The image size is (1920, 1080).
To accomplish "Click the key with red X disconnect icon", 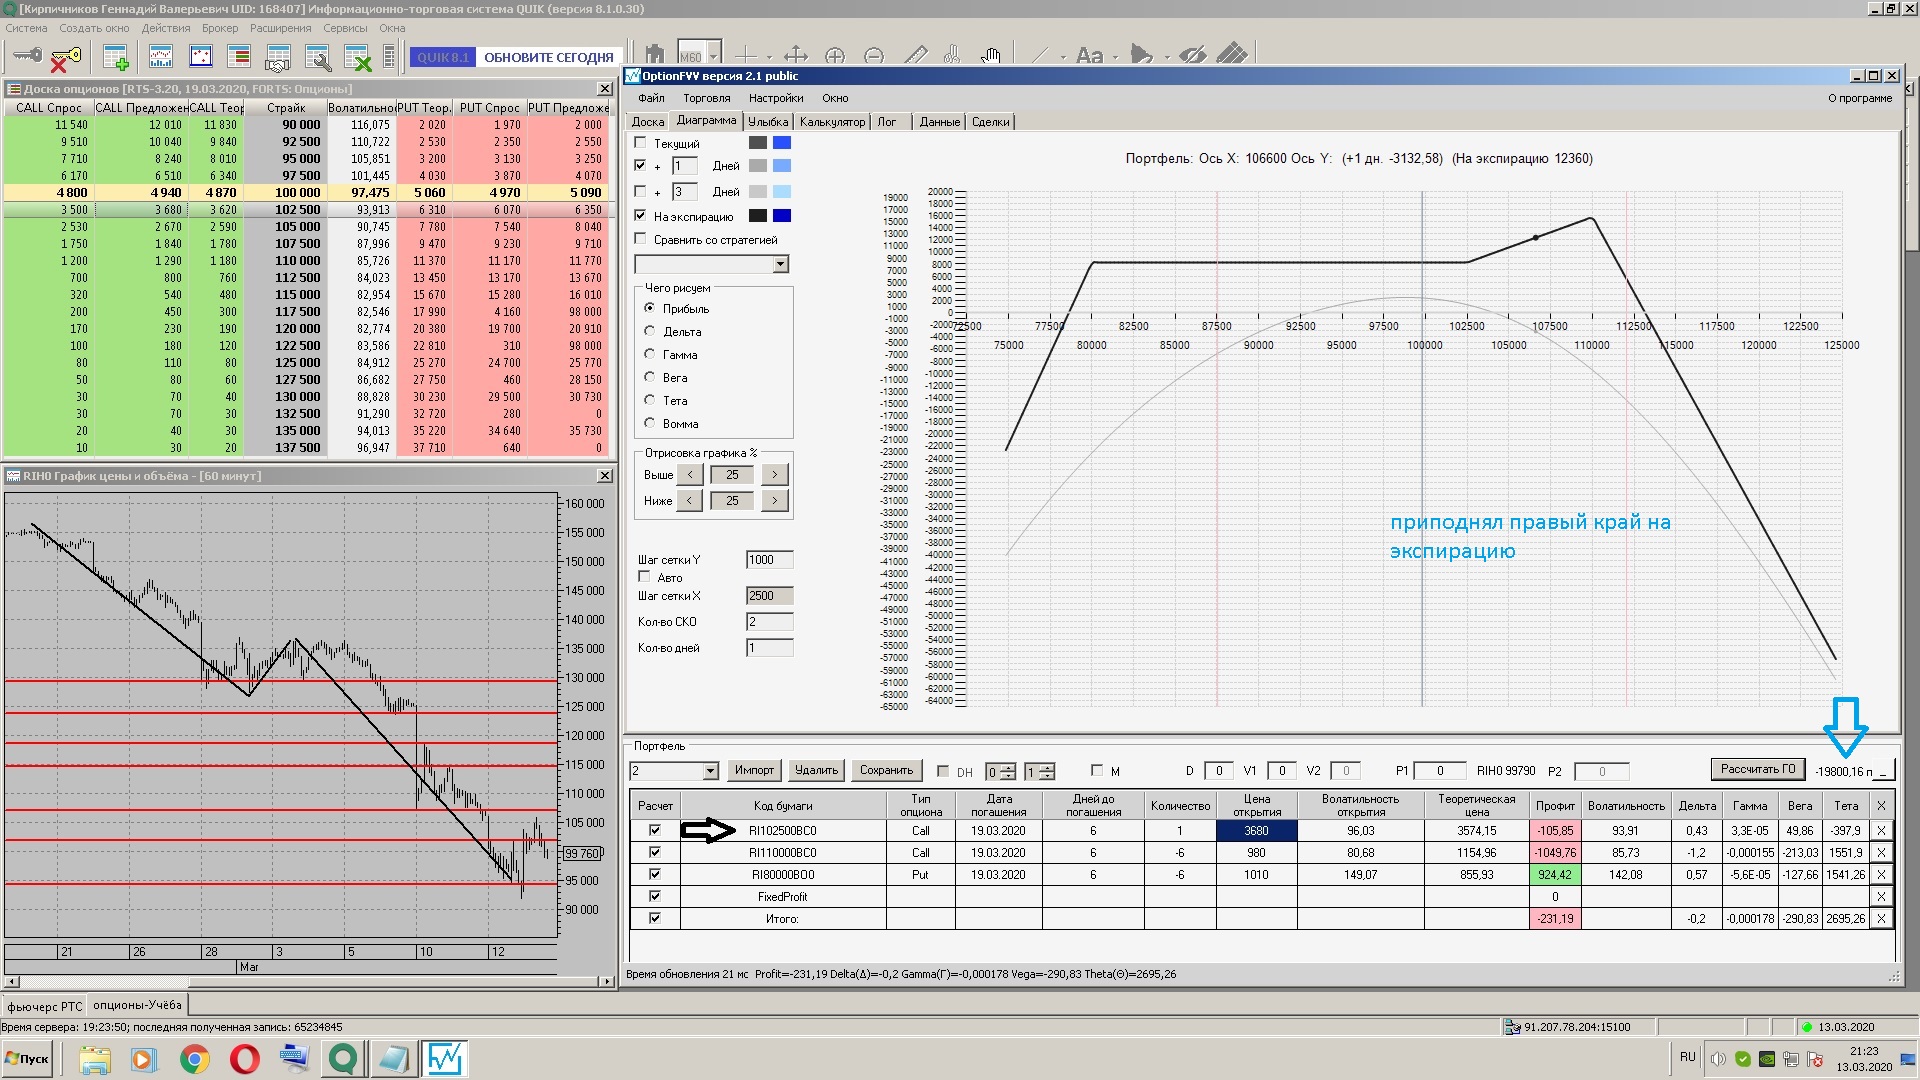I will click(x=64, y=57).
